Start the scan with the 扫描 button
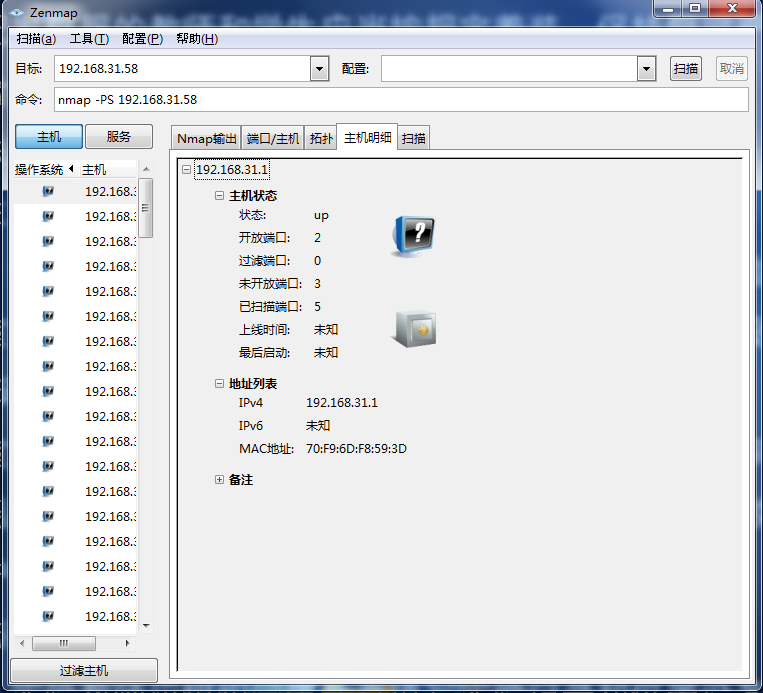The image size is (763, 693). click(686, 69)
